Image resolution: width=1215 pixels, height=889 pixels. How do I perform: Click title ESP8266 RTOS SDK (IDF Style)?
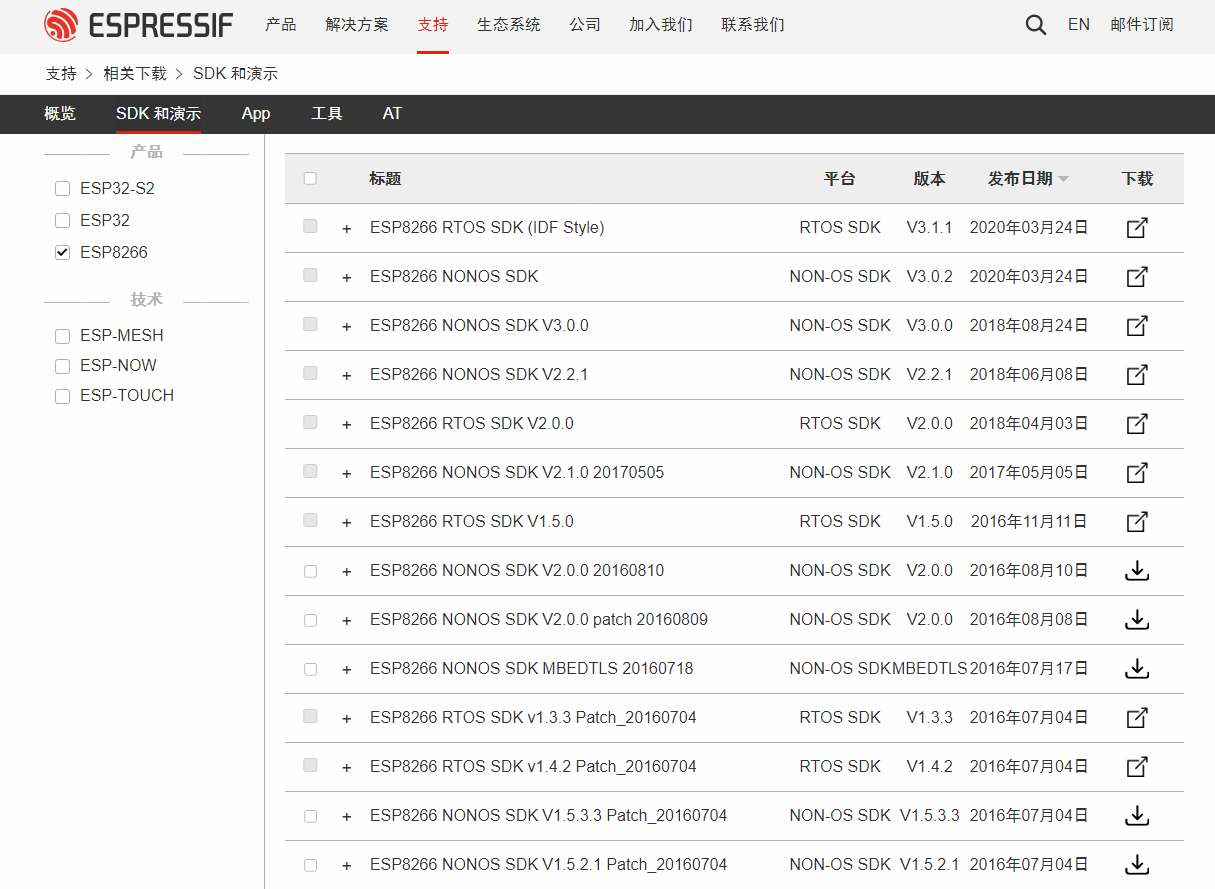point(487,228)
